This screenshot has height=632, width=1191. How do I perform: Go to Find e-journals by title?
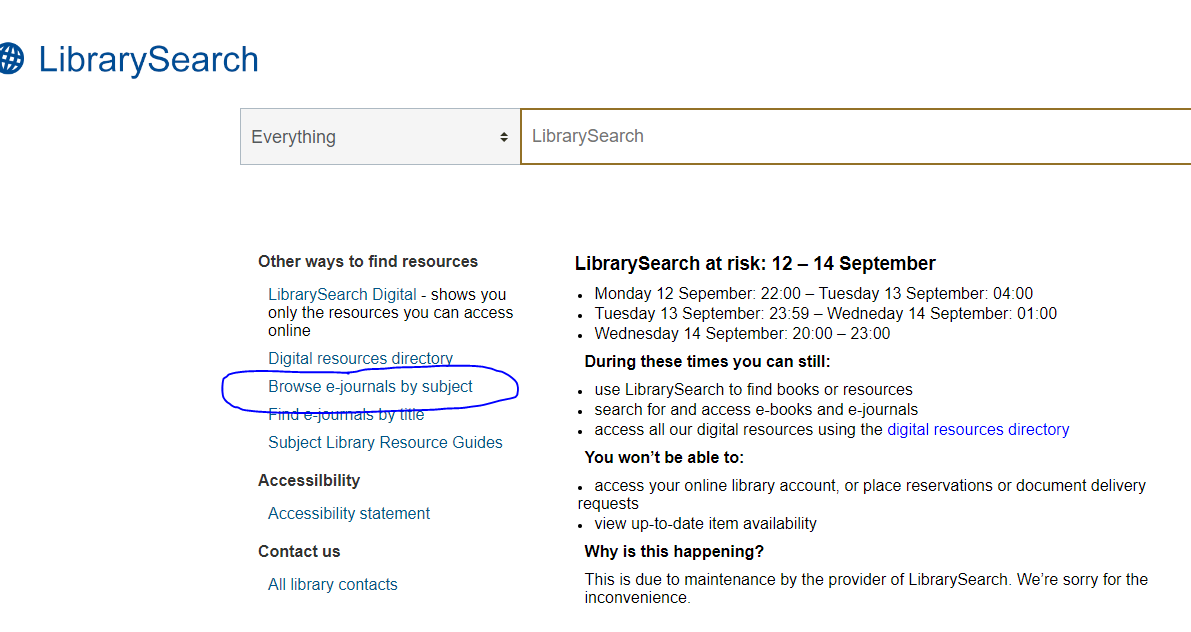coord(346,415)
